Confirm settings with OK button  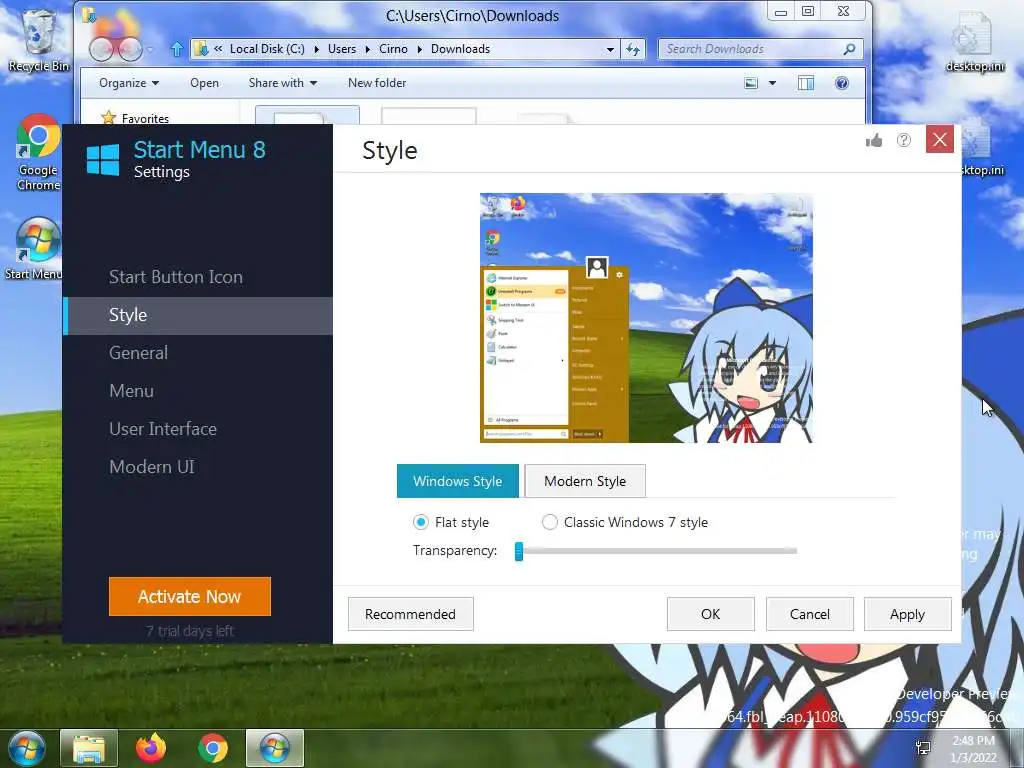(711, 615)
